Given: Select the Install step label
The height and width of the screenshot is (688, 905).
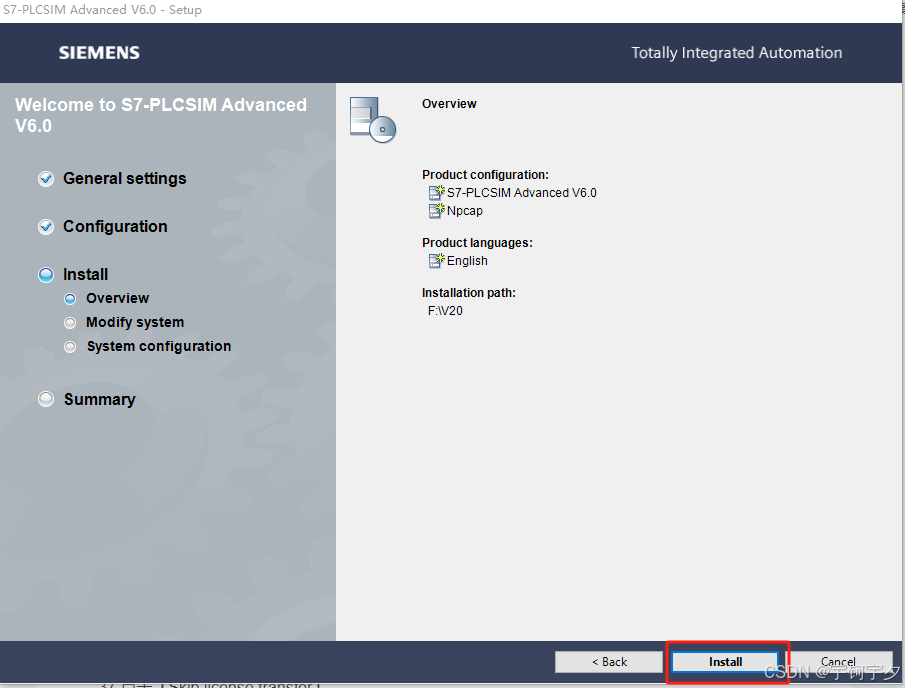Looking at the screenshot, I should point(85,274).
